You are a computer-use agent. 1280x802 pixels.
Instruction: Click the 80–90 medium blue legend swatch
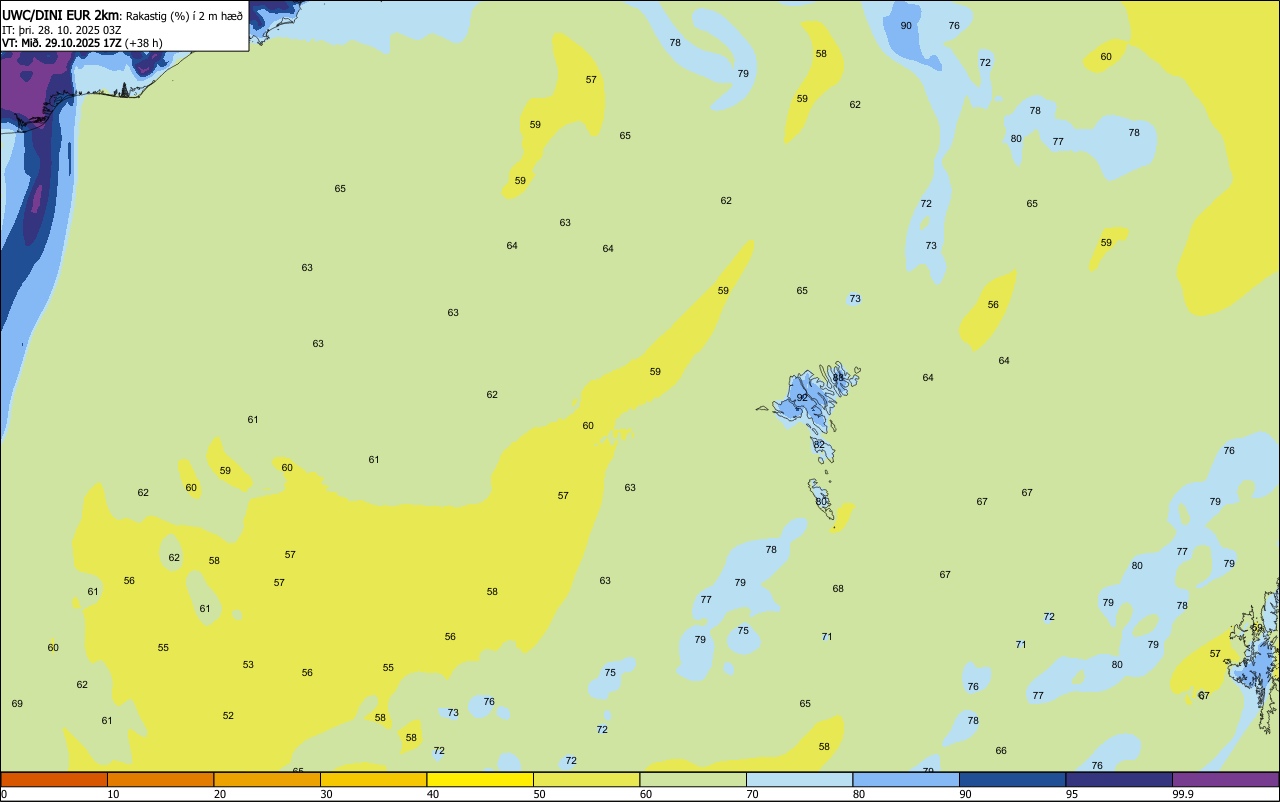[x=906, y=779]
